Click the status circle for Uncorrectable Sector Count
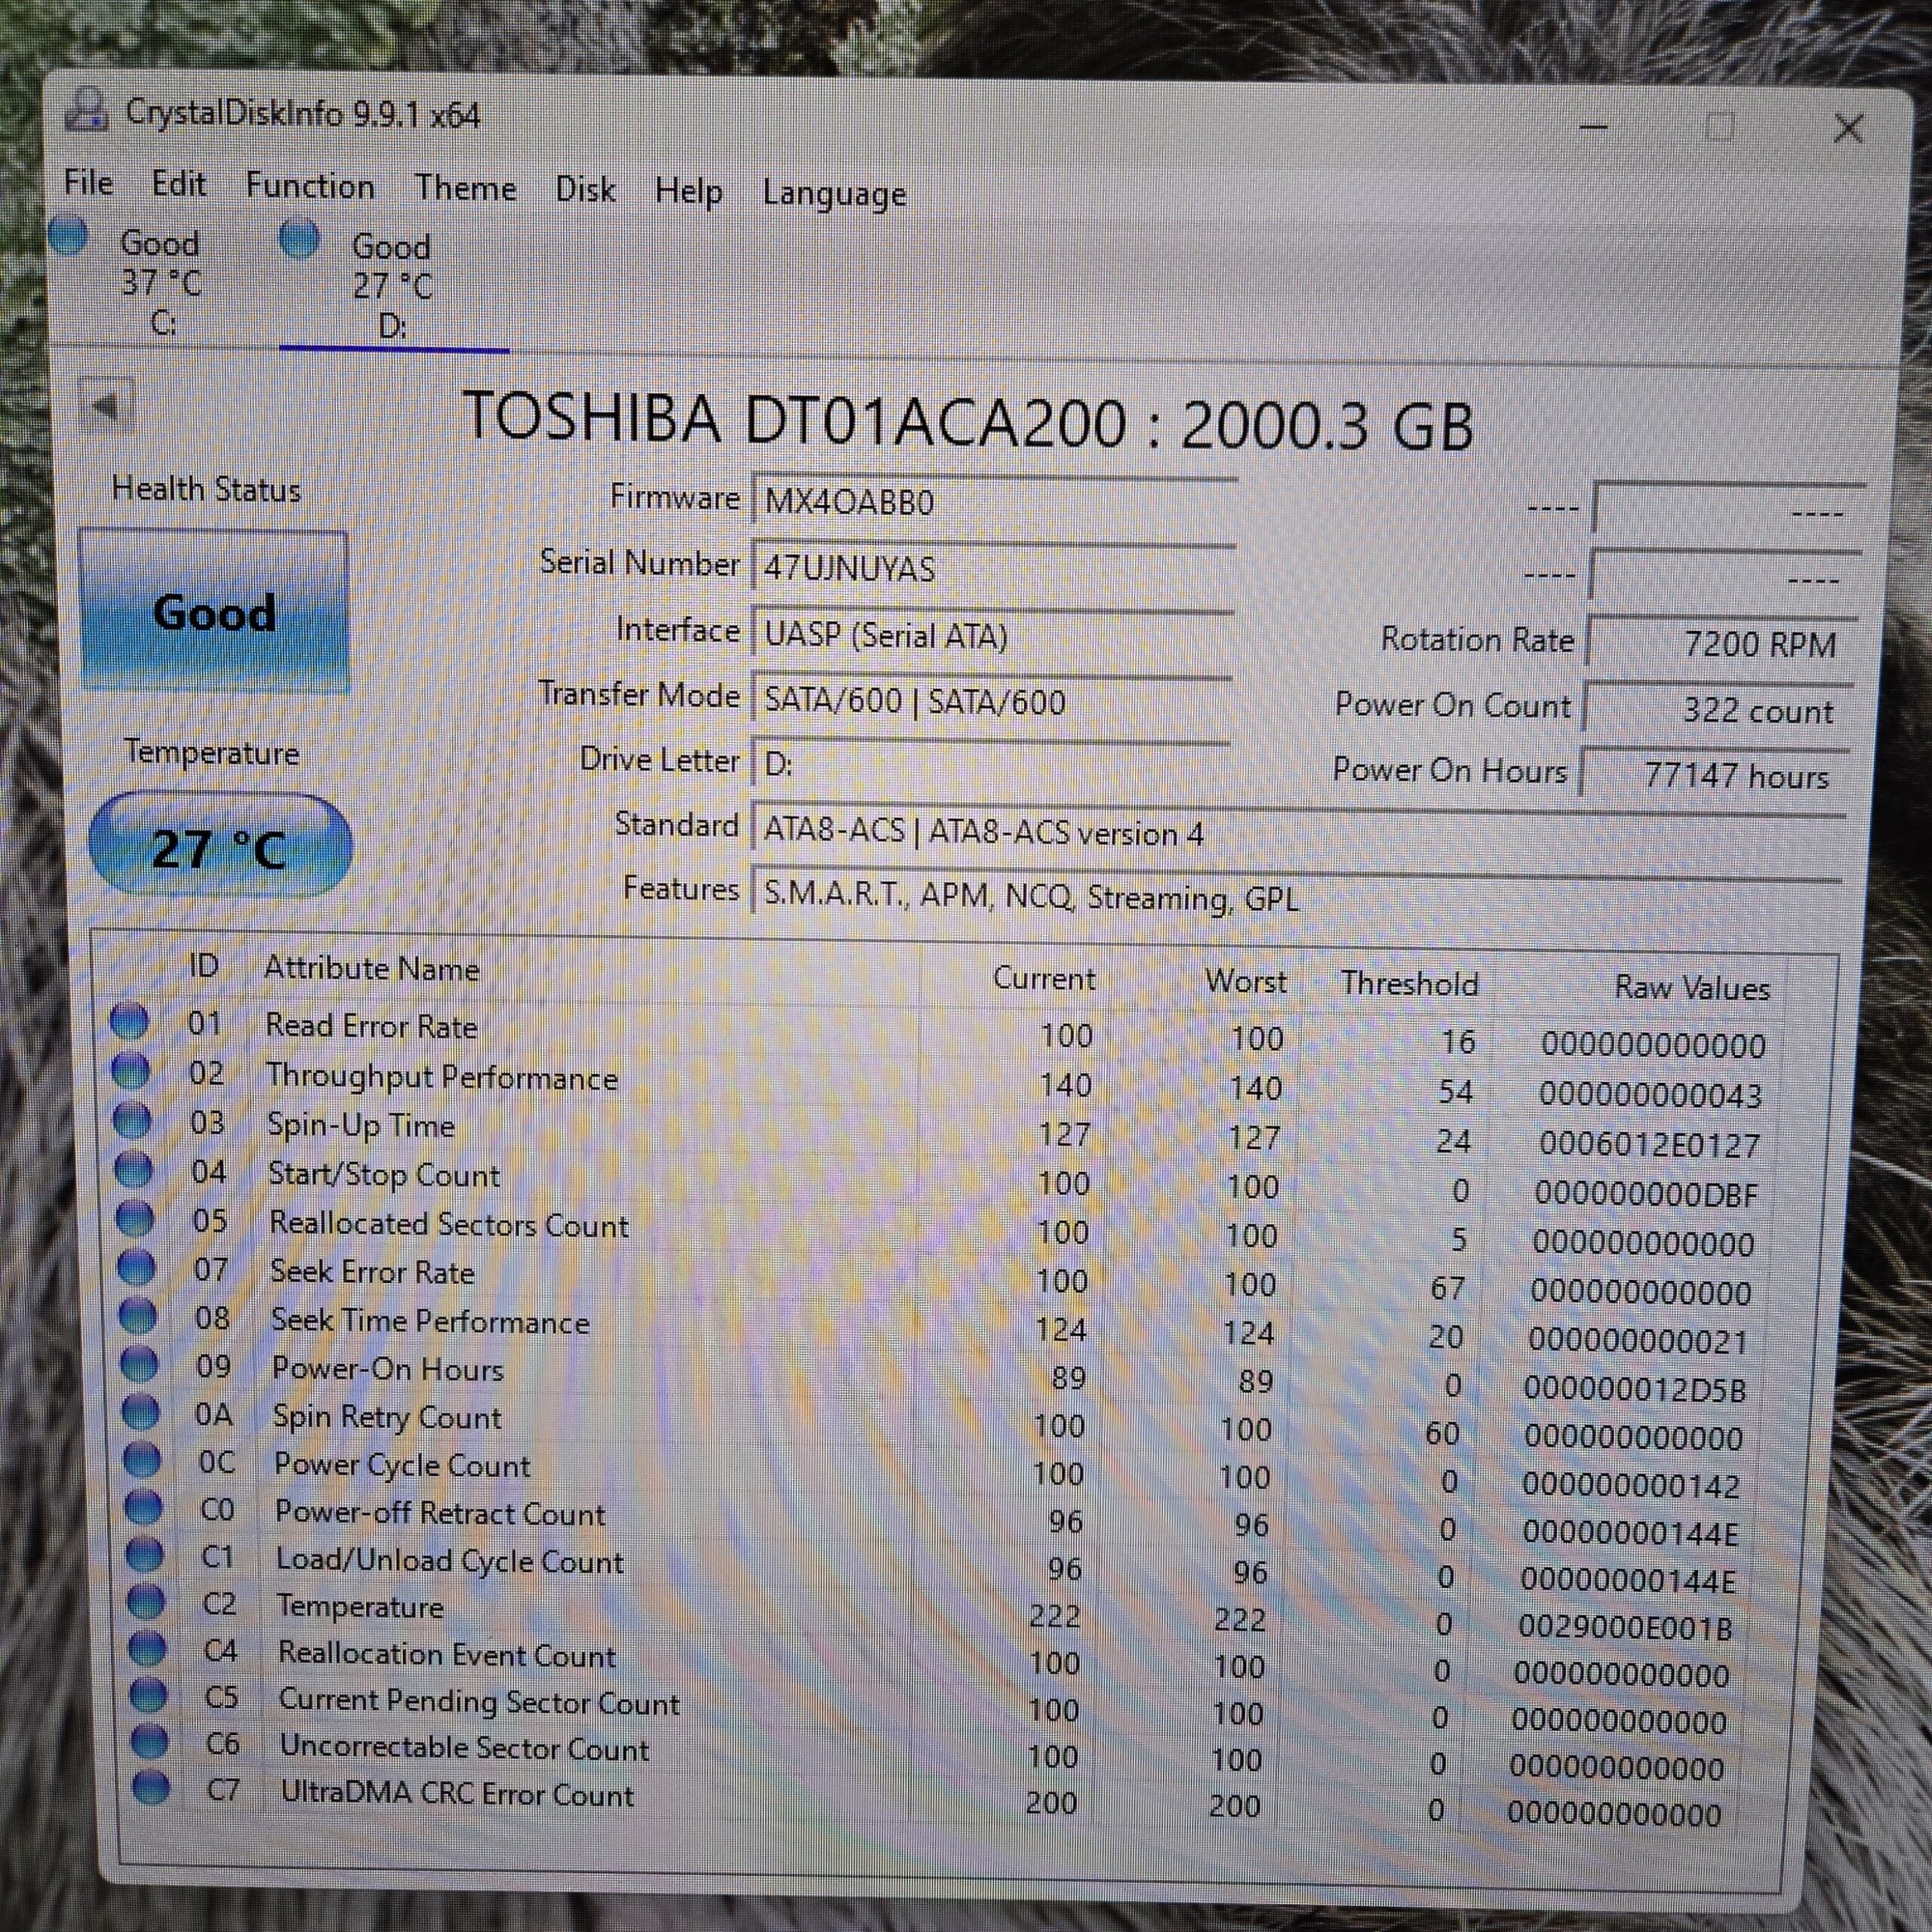 point(150,1742)
